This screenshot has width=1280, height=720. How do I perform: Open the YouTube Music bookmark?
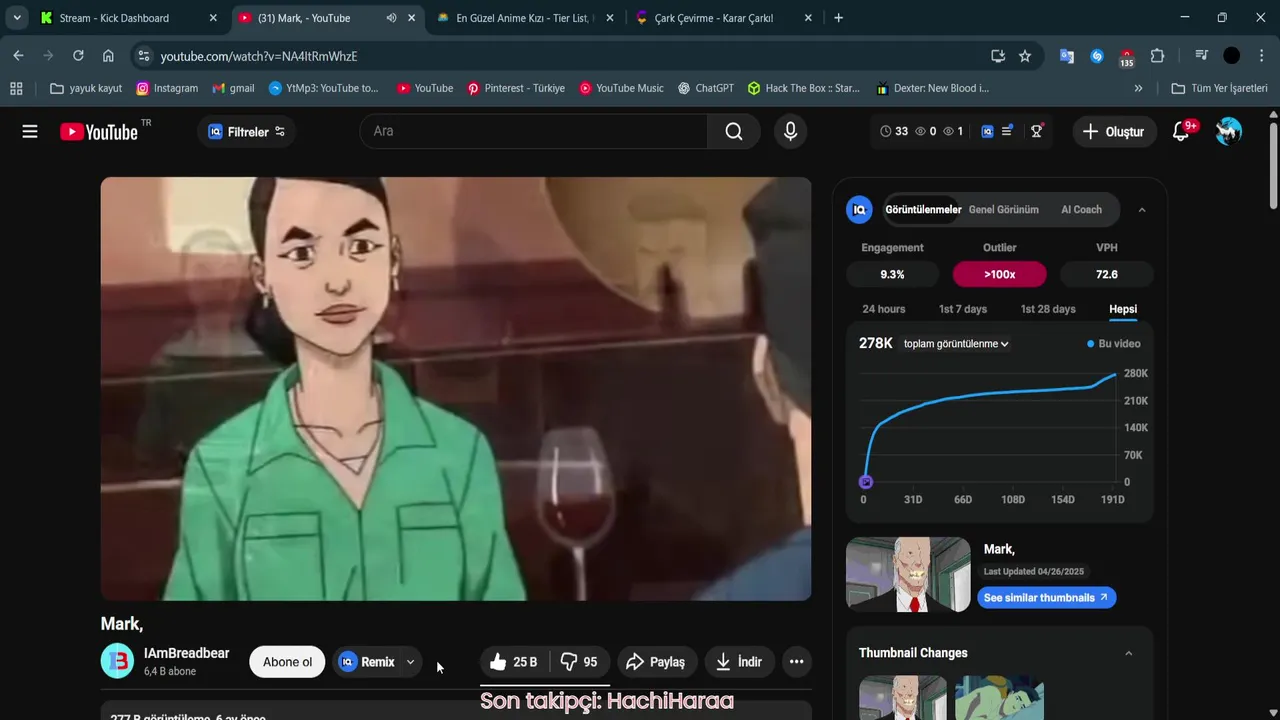click(x=621, y=88)
